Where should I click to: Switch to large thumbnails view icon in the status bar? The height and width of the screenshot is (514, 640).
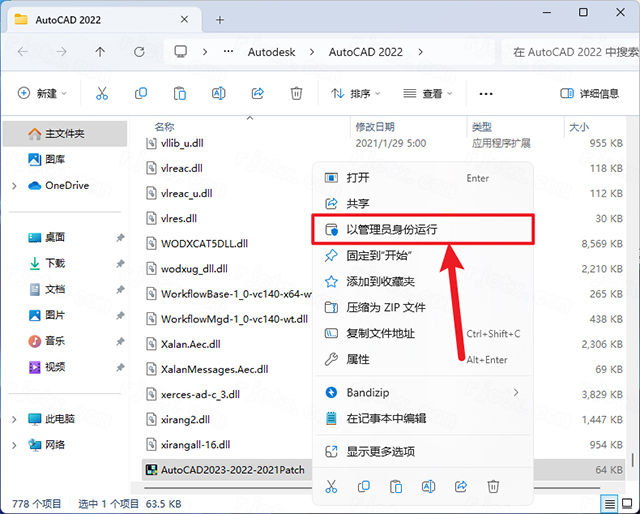(627, 504)
